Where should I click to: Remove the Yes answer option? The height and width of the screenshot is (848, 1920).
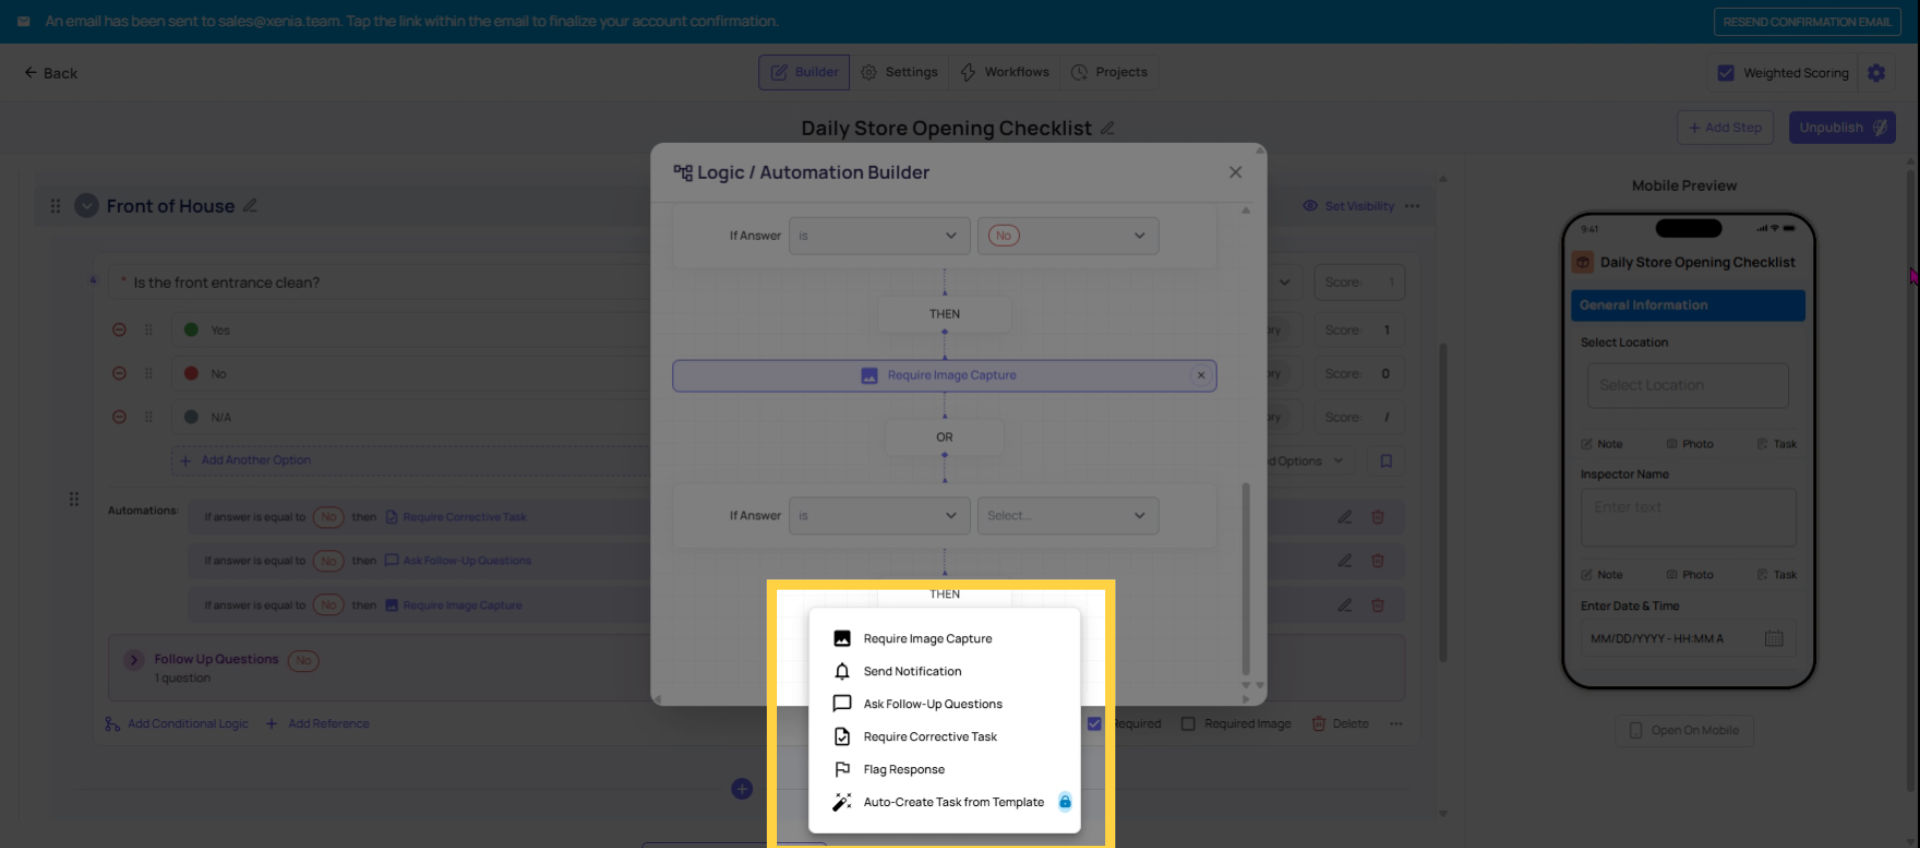[119, 330]
